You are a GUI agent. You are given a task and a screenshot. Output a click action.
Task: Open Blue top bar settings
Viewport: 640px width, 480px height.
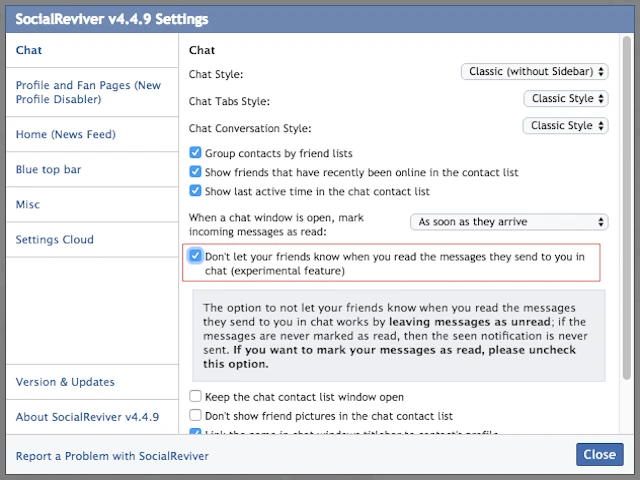click(x=49, y=170)
